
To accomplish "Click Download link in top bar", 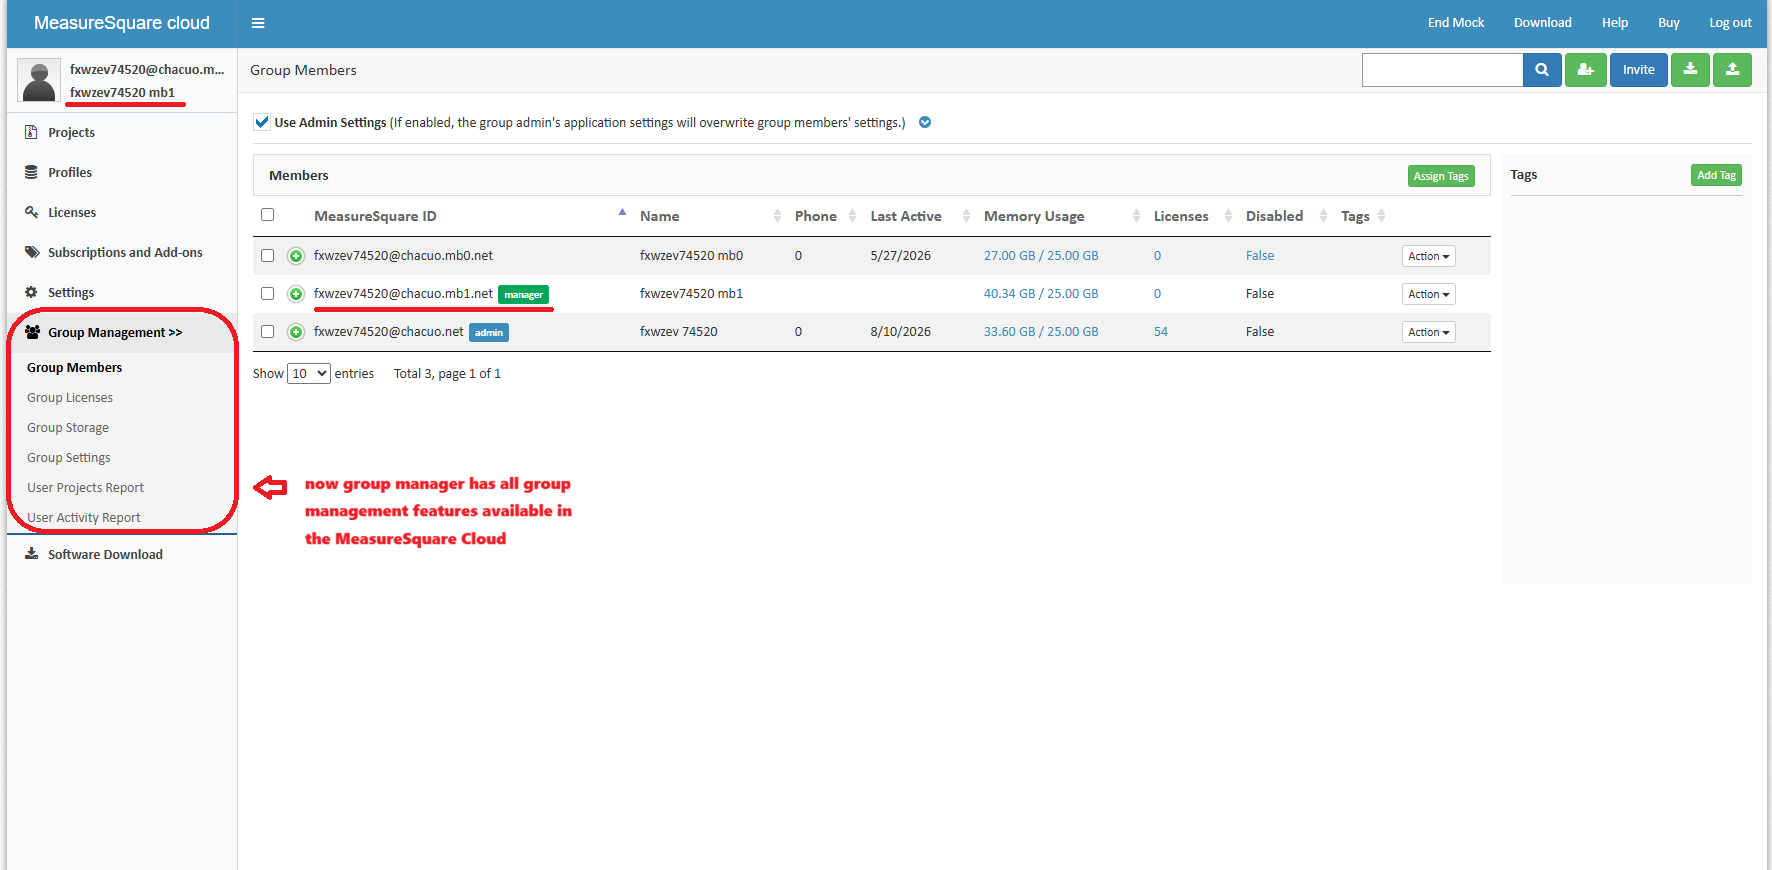I will click(1542, 23).
